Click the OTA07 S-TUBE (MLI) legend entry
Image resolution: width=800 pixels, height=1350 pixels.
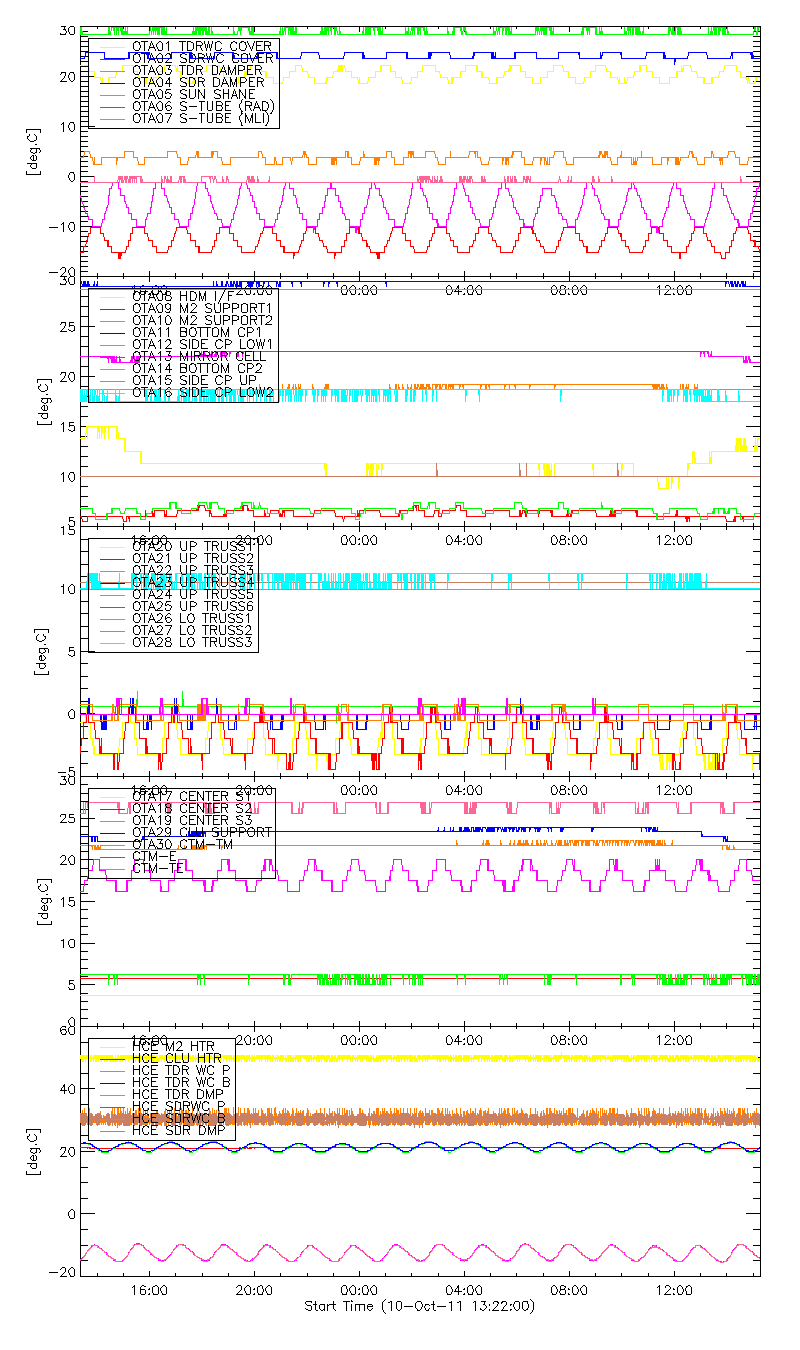[x=201, y=118]
